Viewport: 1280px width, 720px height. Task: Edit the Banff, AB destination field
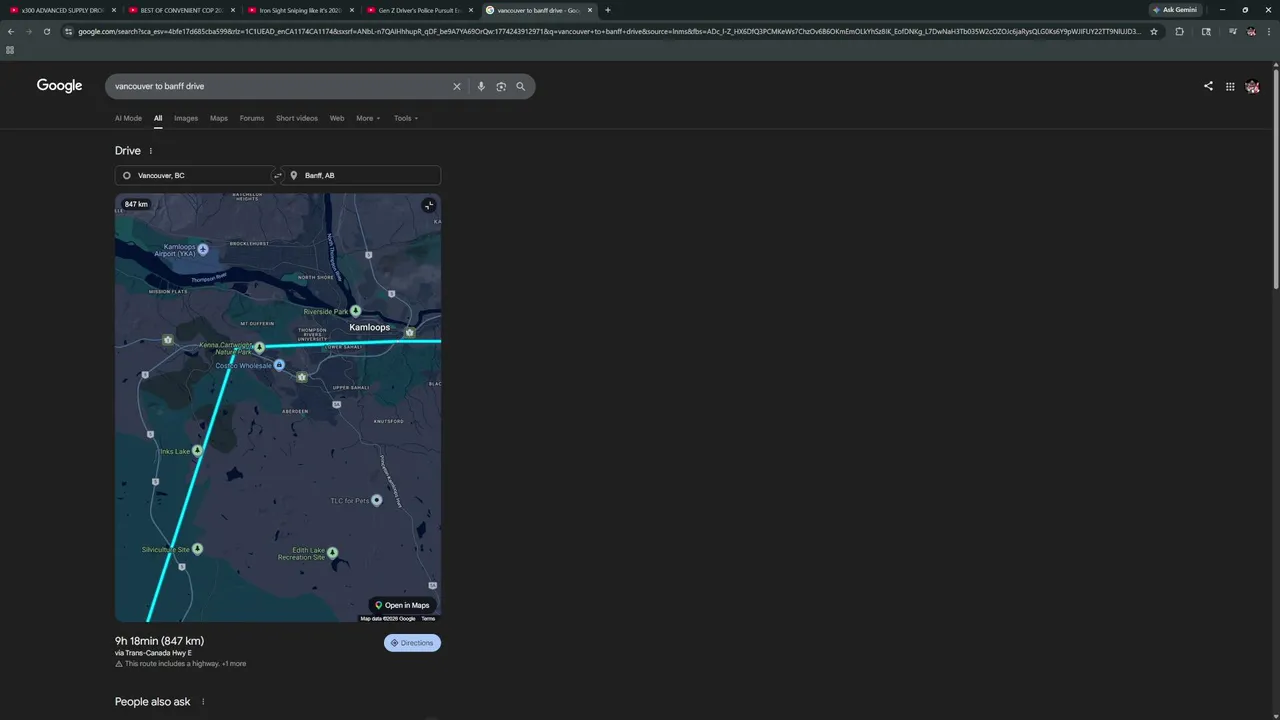click(360, 175)
